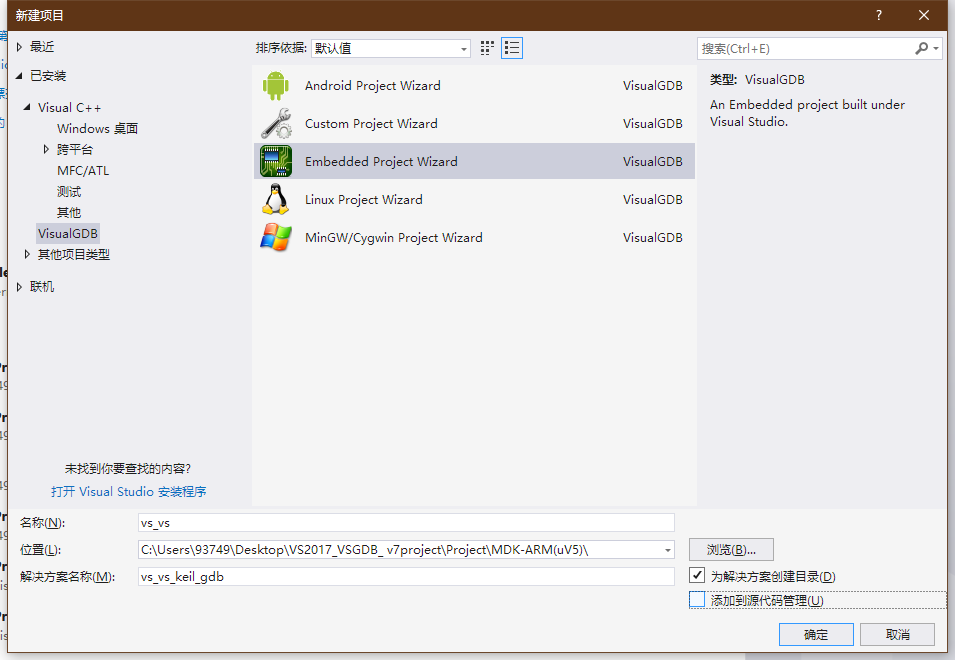The width and height of the screenshot is (955, 660).
Task: Select the VisualGDB category
Action: coord(68,234)
